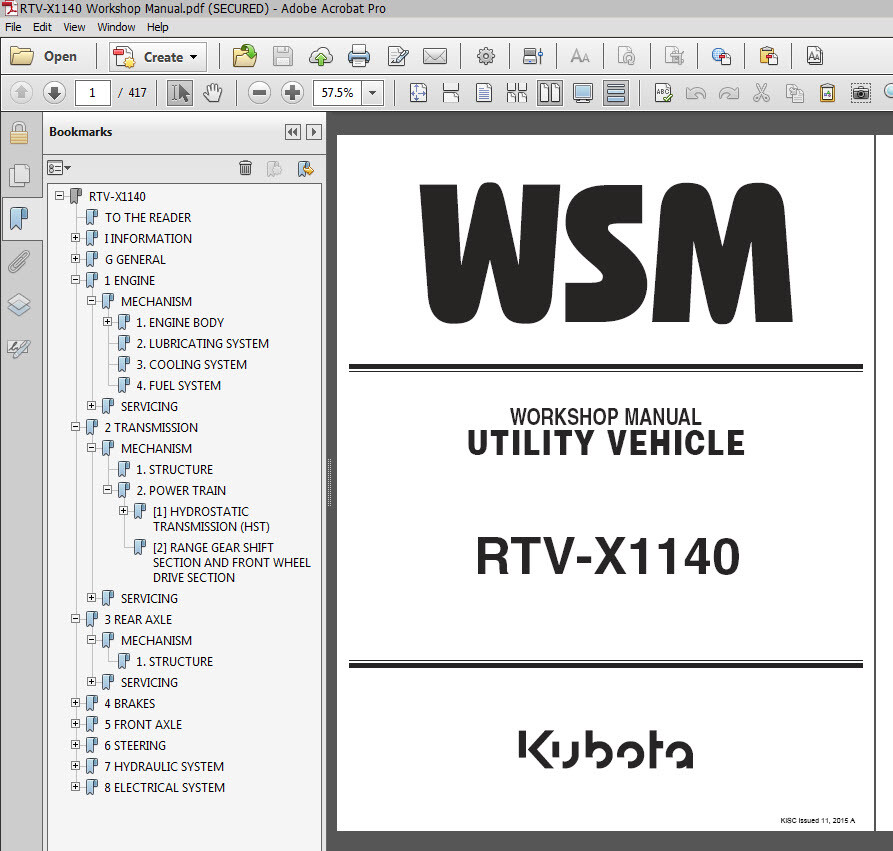Image resolution: width=893 pixels, height=851 pixels.
Task: Click the zoom percentage field 57.5%
Action: pyautogui.click(x=338, y=93)
